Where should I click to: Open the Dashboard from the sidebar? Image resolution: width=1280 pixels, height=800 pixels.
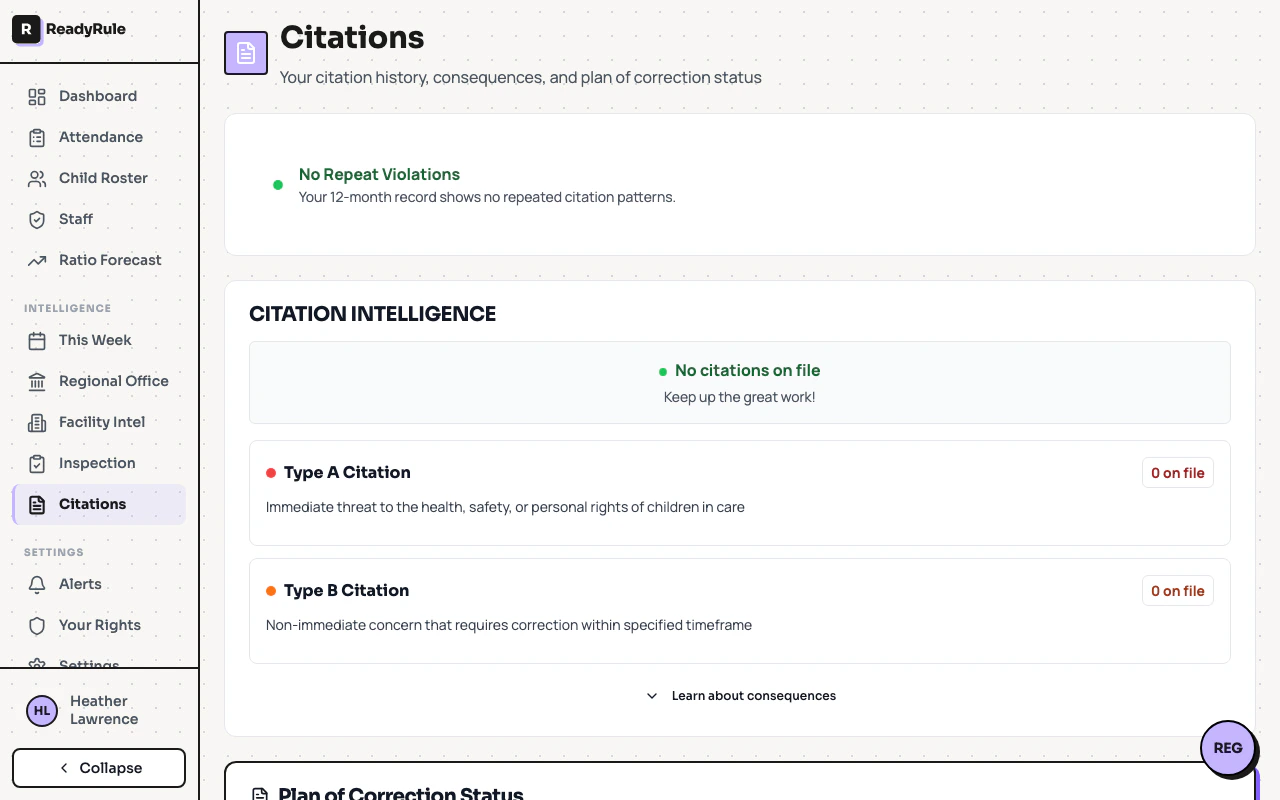[x=97, y=96]
